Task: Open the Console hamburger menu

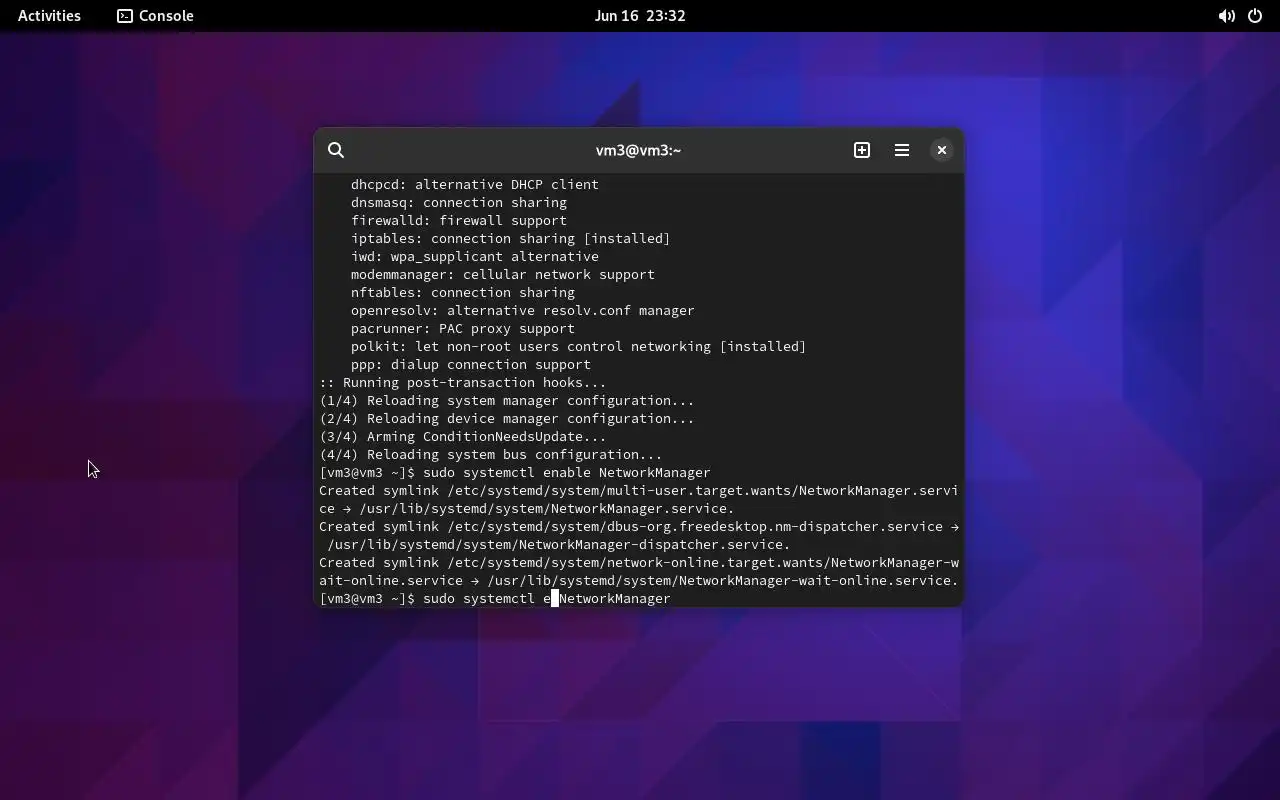Action: (902, 150)
